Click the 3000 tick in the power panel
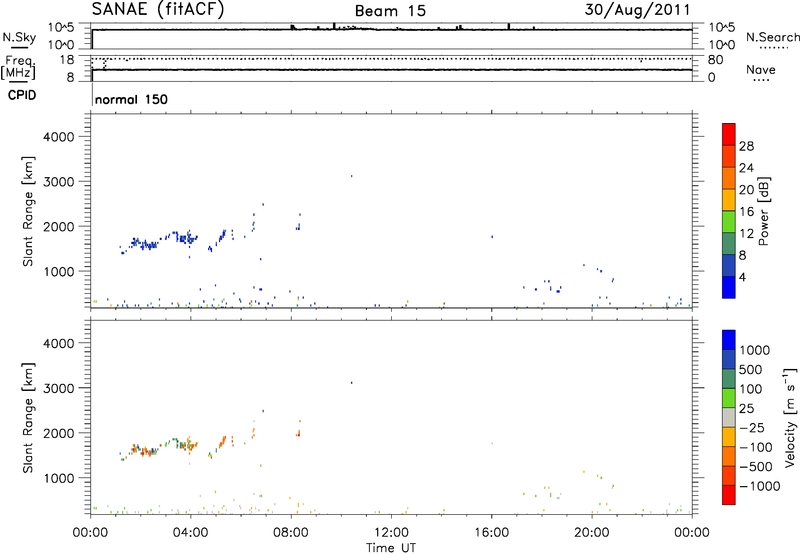This screenshot has height=554, width=800. pyautogui.click(x=59, y=182)
